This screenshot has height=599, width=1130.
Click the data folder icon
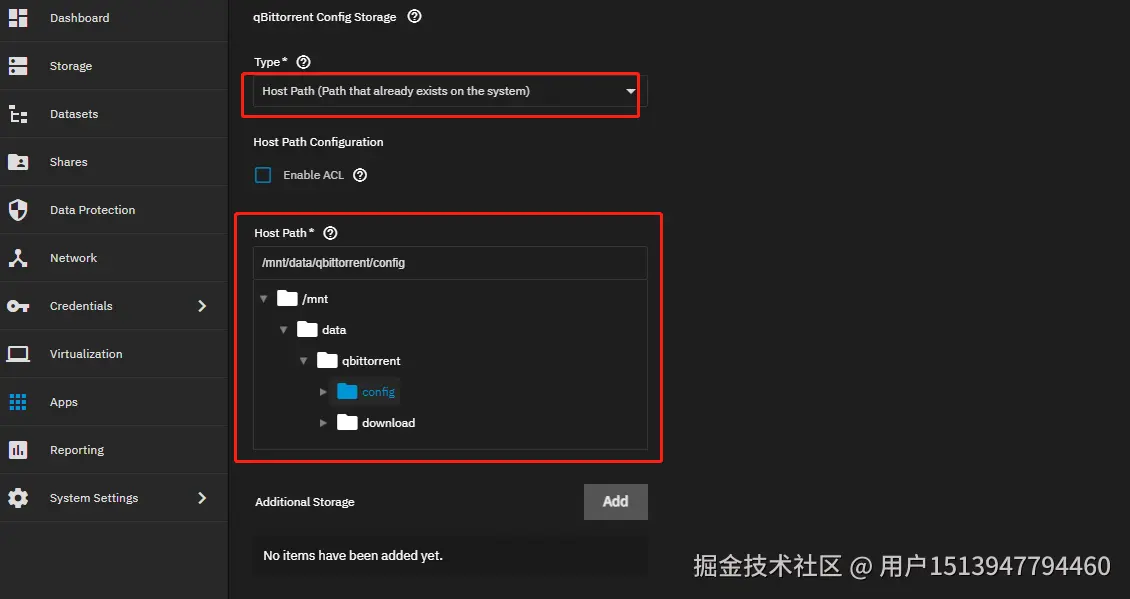pos(308,329)
